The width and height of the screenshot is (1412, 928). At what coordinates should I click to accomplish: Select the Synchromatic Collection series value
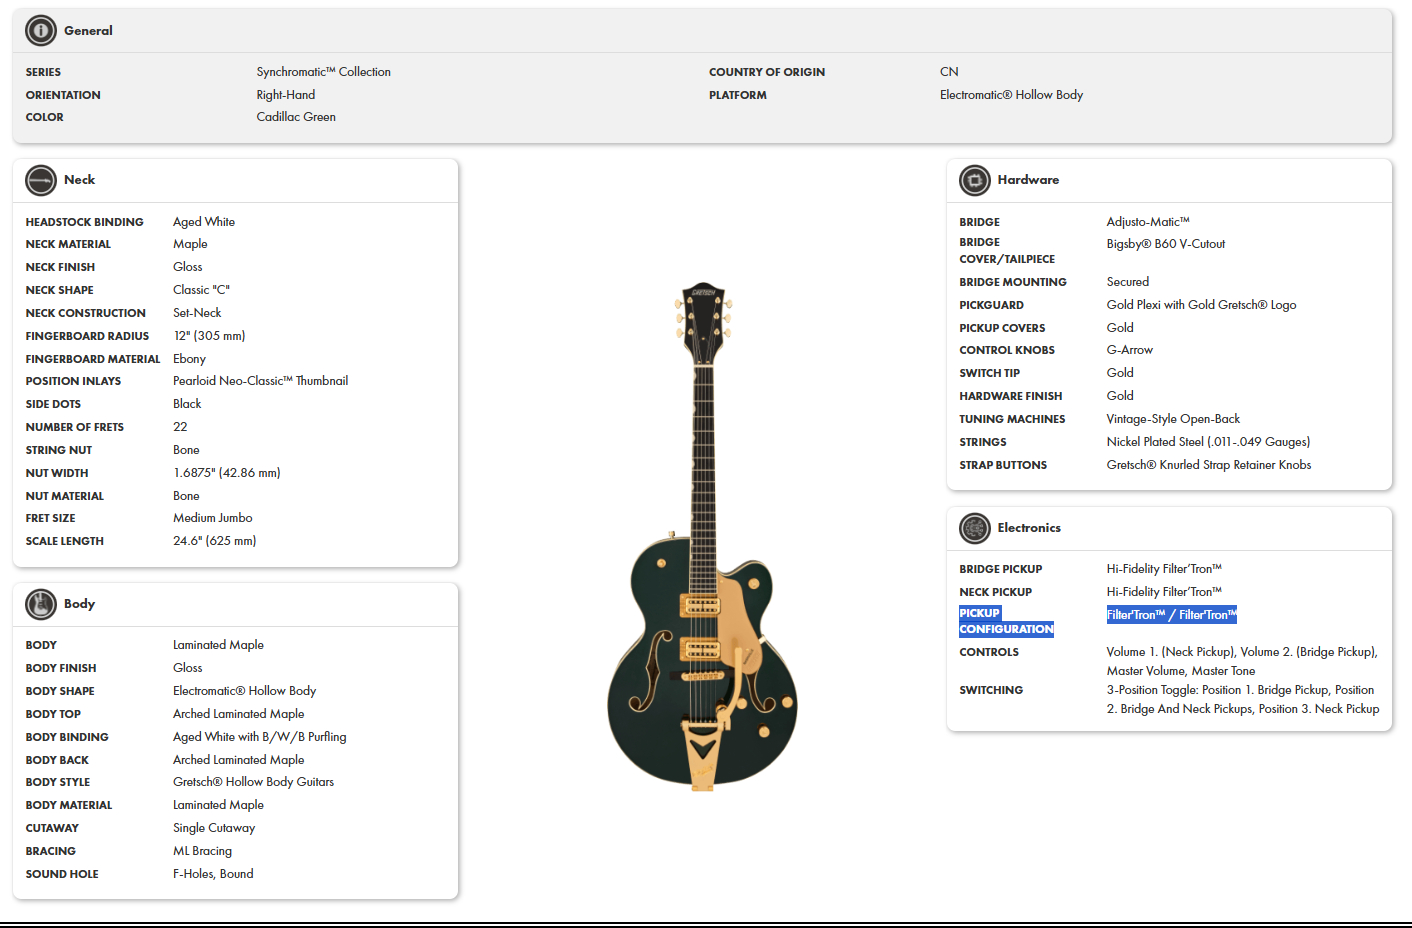tap(321, 71)
